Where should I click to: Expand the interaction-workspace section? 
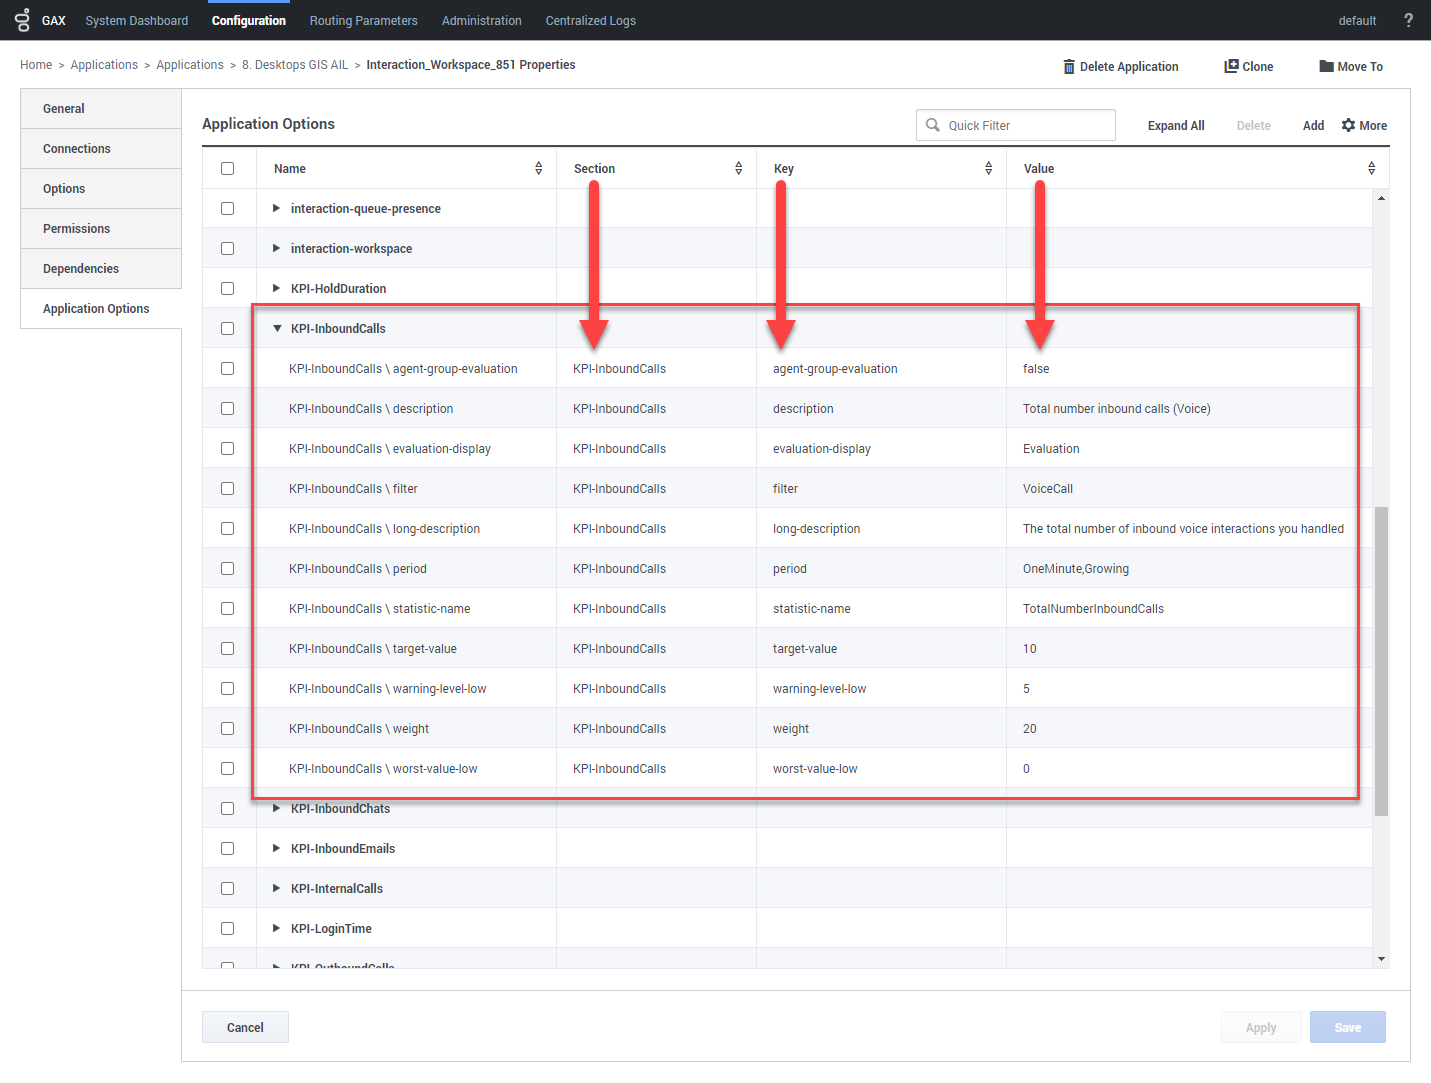[277, 248]
